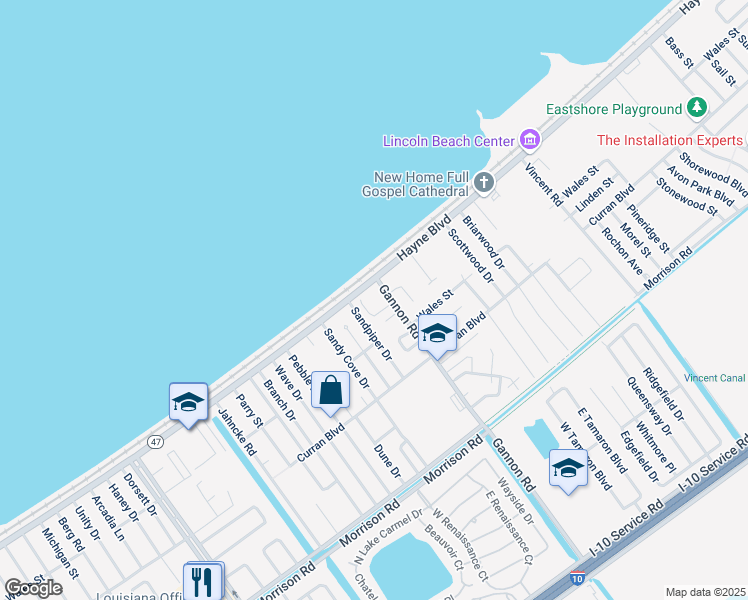
Task: Click the Vincent Canal label
Action: (x=714, y=378)
